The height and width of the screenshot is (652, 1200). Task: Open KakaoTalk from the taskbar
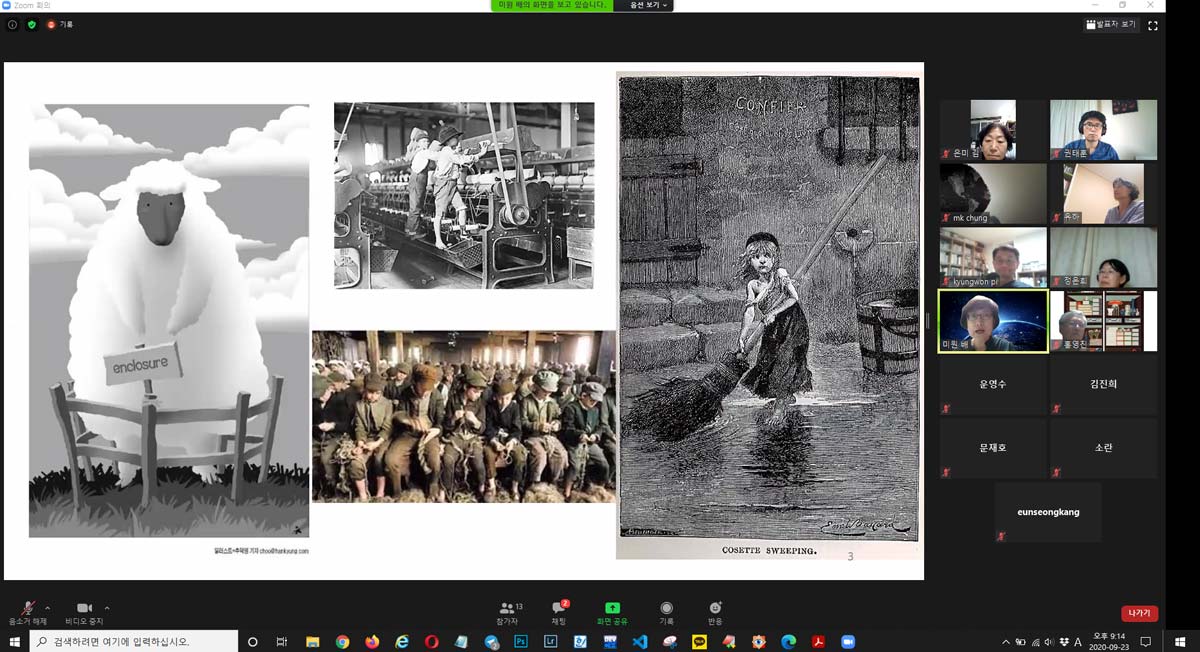point(699,641)
